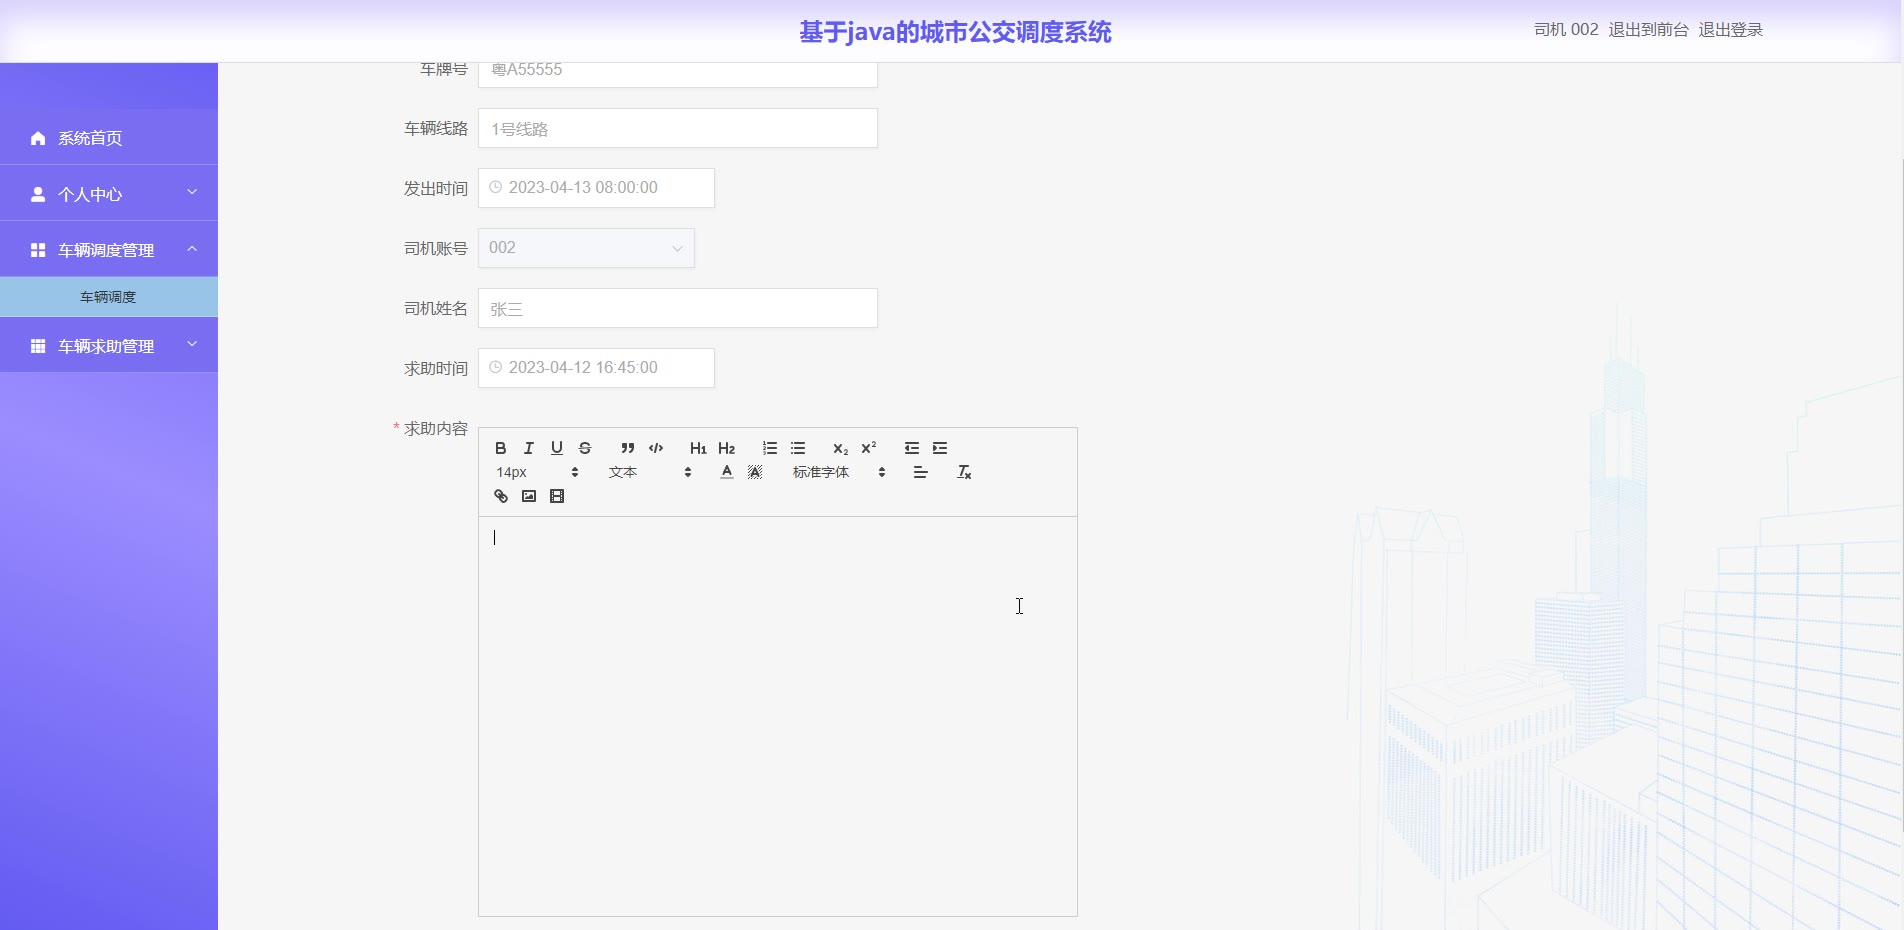This screenshot has width=1904, height=930.
Task: Apply strikethrough formatting
Action: [x=585, y=448]
